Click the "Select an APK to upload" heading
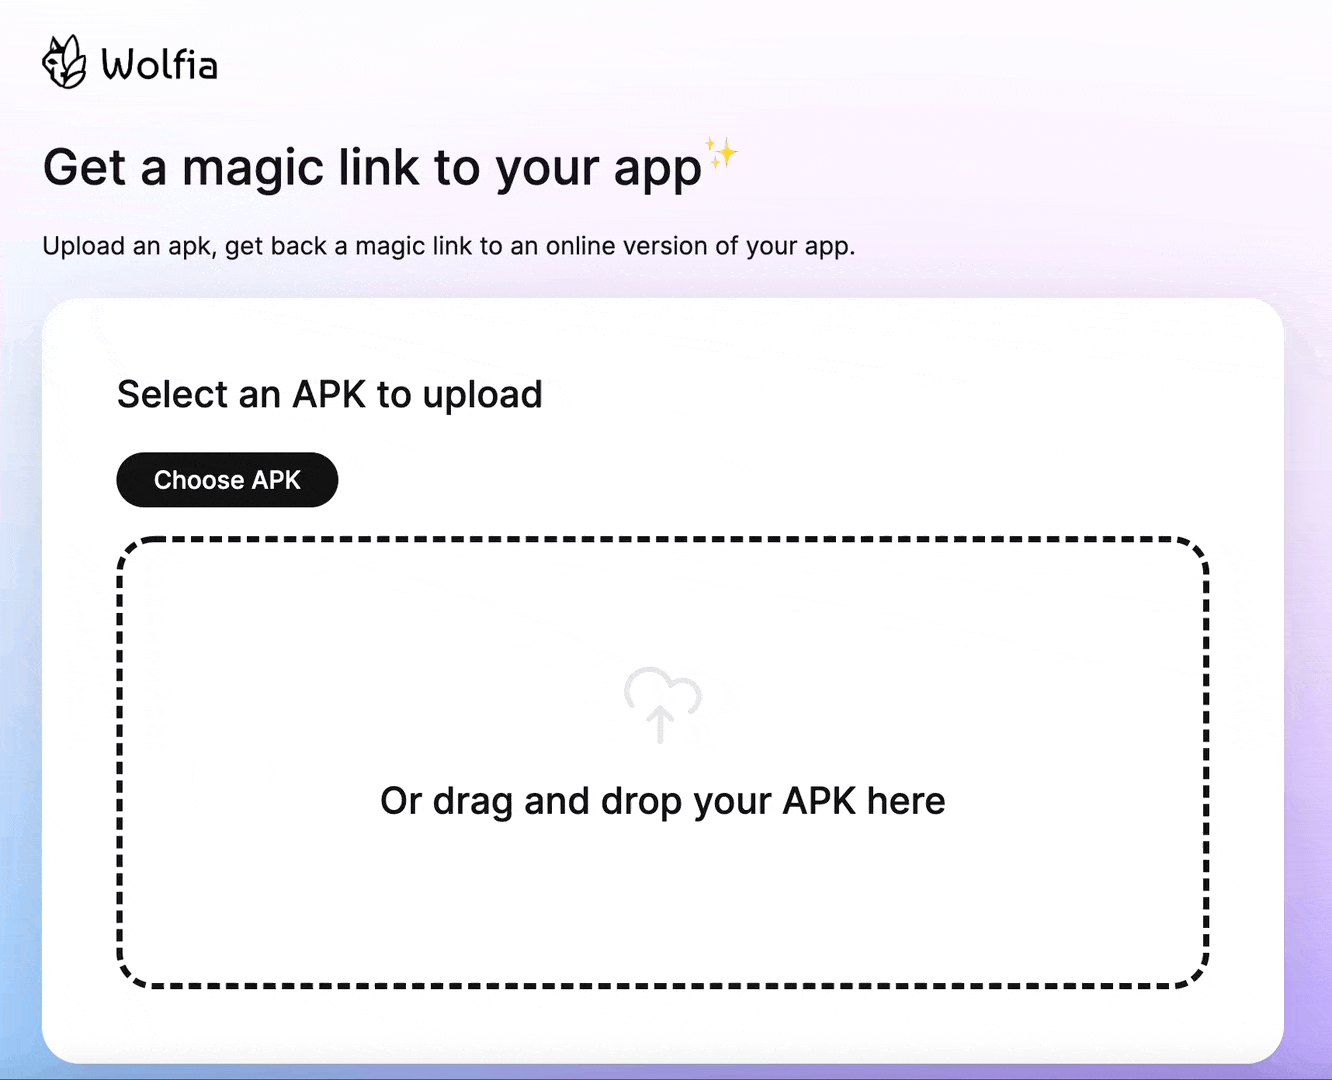Viewport: 1332px width, 1080px height. [330, 395]
